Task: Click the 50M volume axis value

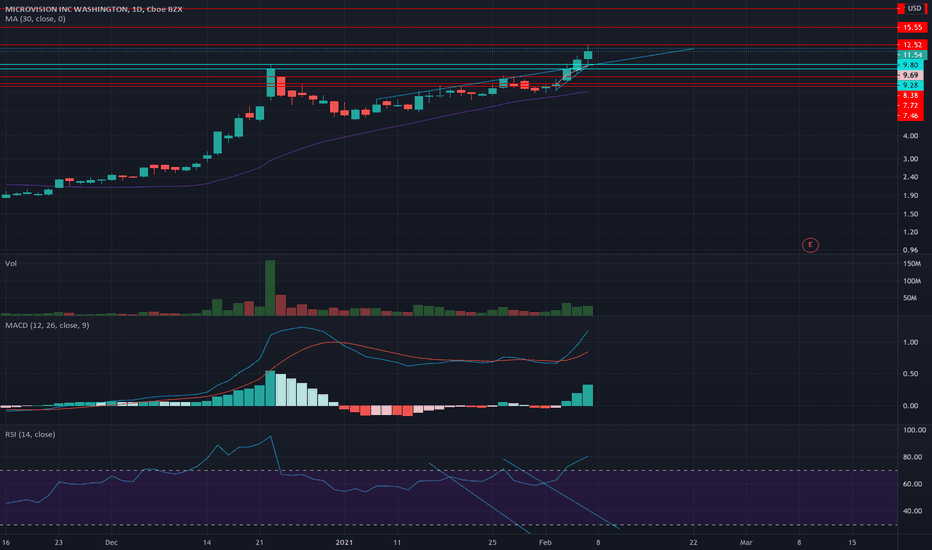Action: [x=910, y=298]
